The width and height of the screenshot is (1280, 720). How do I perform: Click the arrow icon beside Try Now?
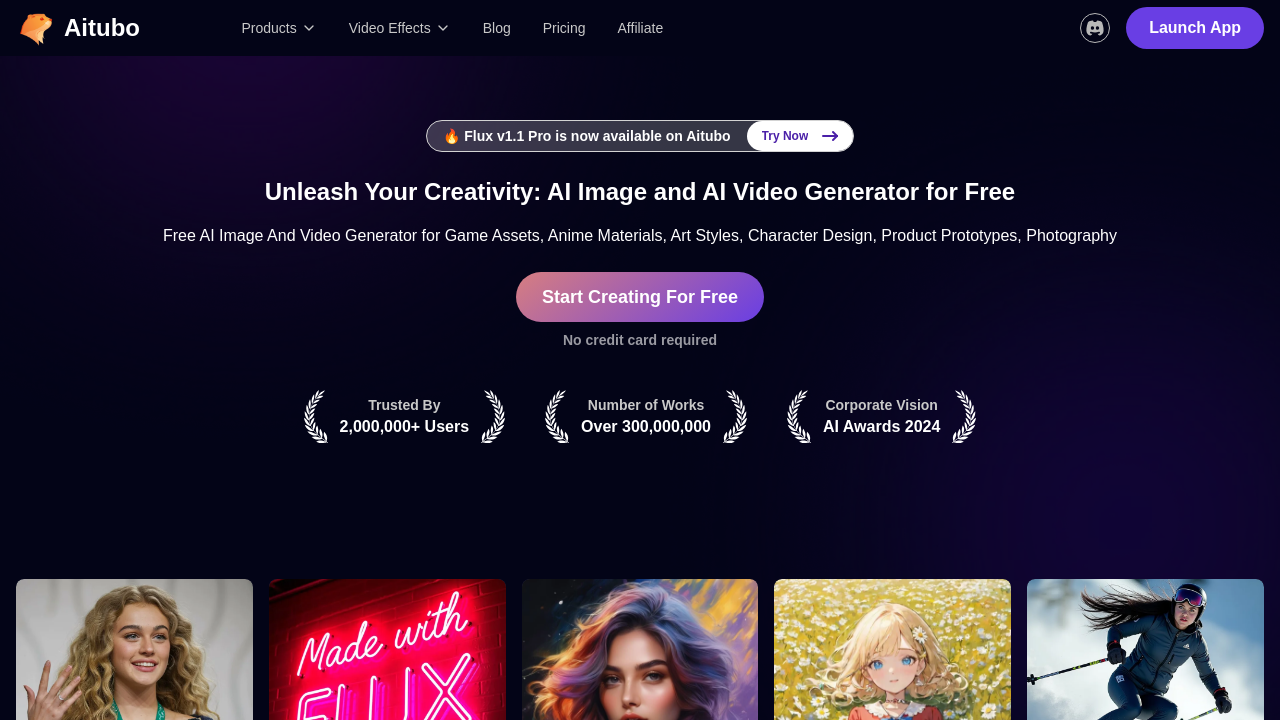pyautogui.click(x=830, y=136)
